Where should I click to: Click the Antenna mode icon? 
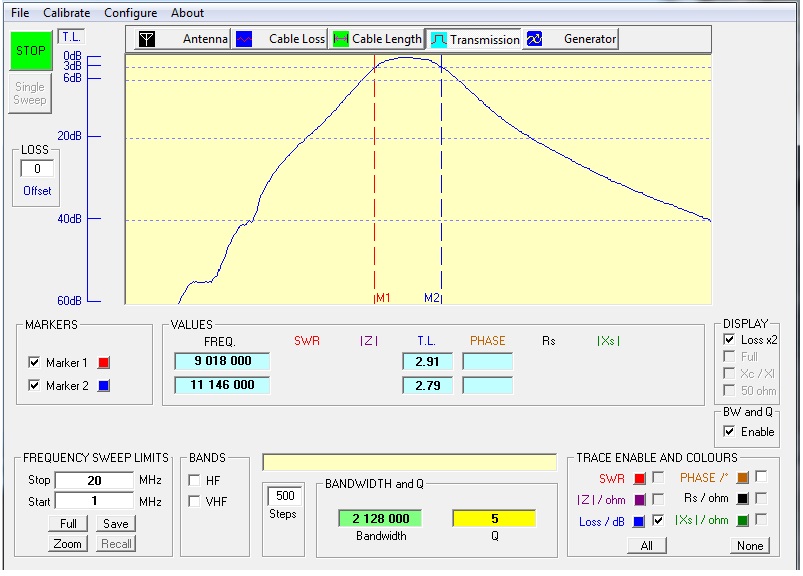(x=147, y=39)
